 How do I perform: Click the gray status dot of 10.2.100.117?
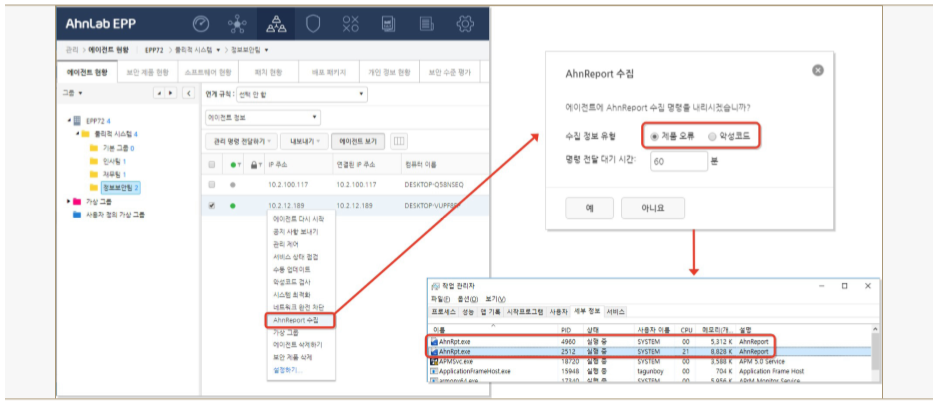click(233, 185)
